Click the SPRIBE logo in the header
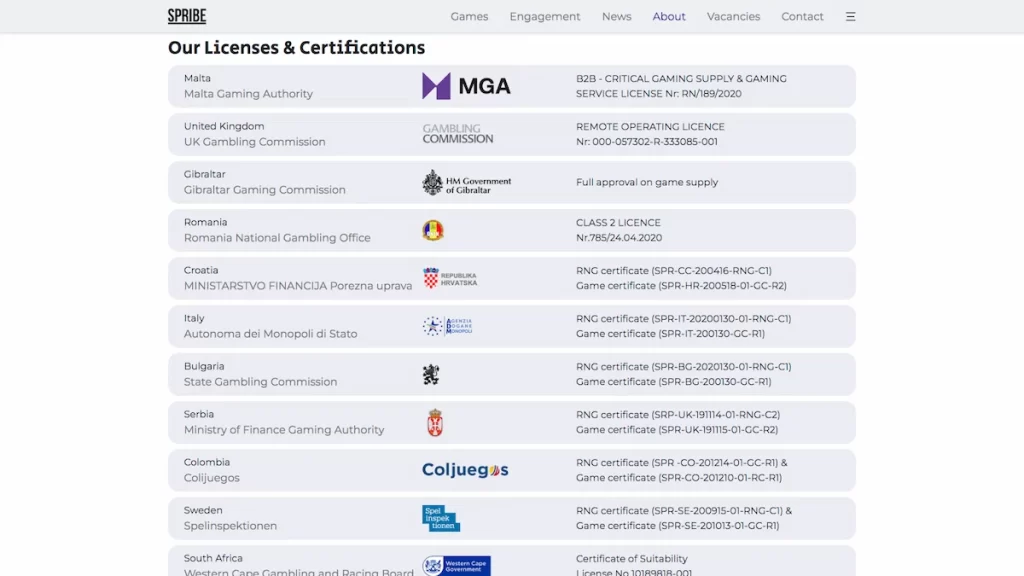 (x=187, y=16)
